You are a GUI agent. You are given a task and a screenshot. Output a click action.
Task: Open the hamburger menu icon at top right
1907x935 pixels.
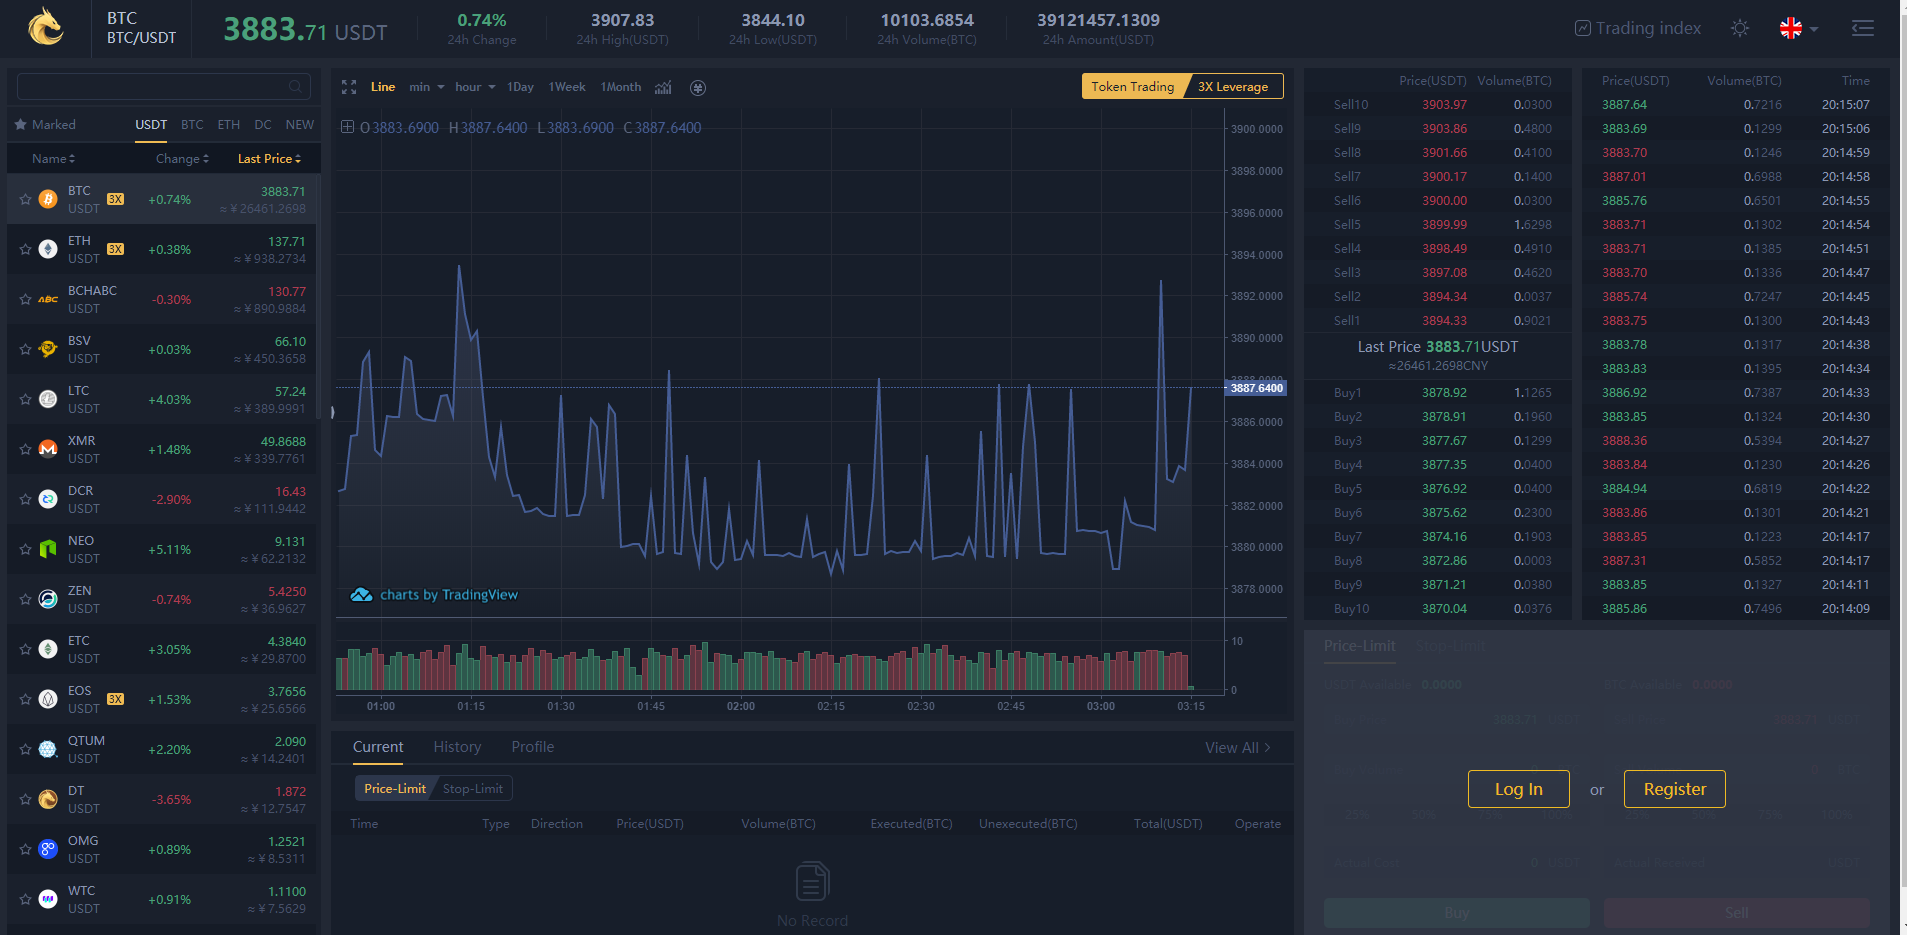1862,28
